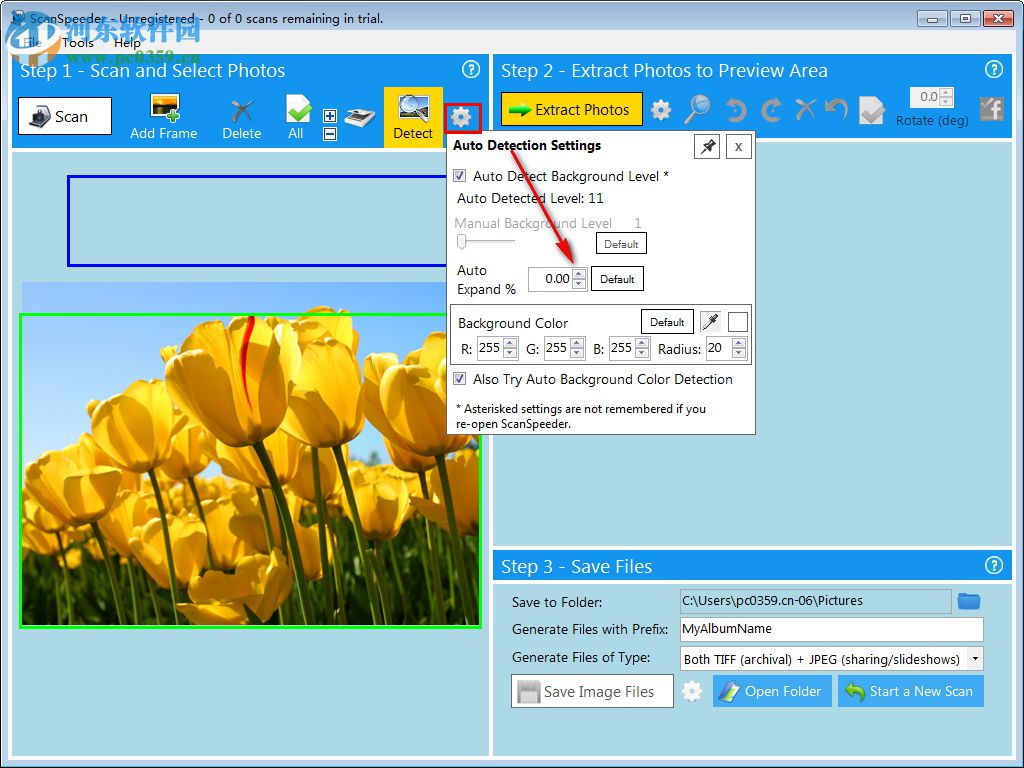This screenshot has width=1024, height=768.
Task: Click Open Folder button
Action: [772, 691]
